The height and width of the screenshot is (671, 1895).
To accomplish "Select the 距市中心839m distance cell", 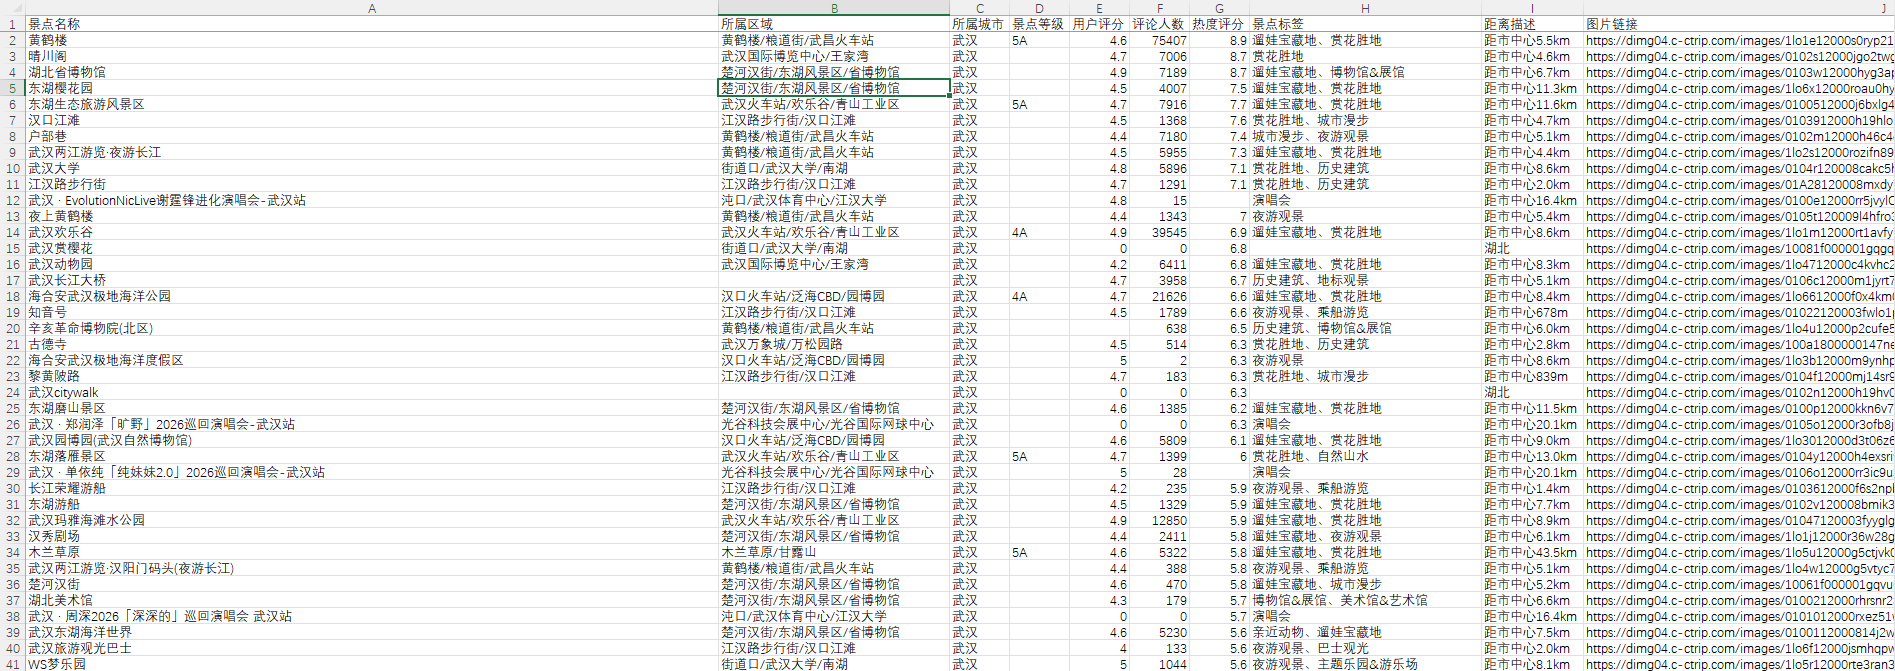I will click(x=1532, y=376).
